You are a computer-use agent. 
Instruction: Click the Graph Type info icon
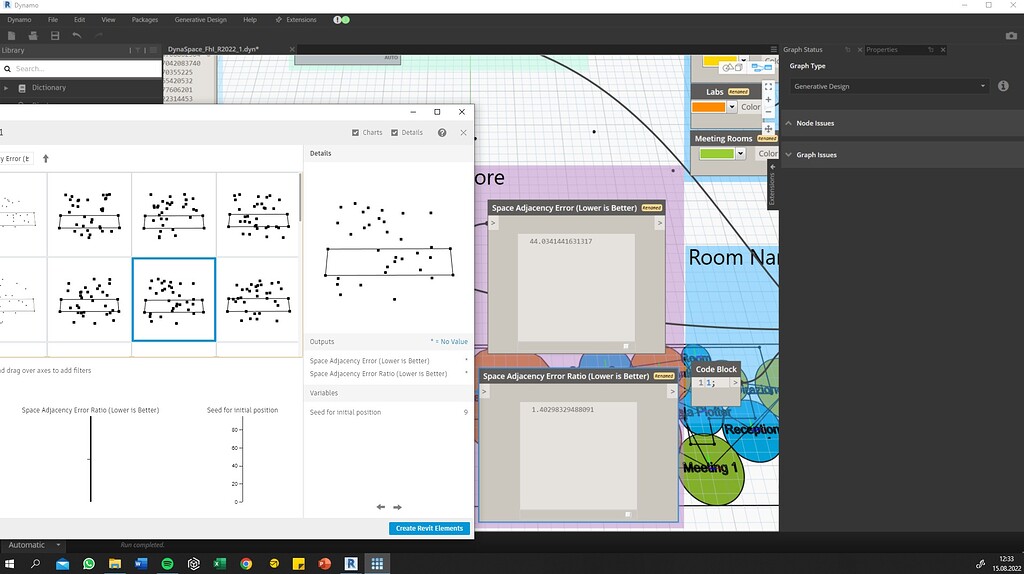[1003, 86]
